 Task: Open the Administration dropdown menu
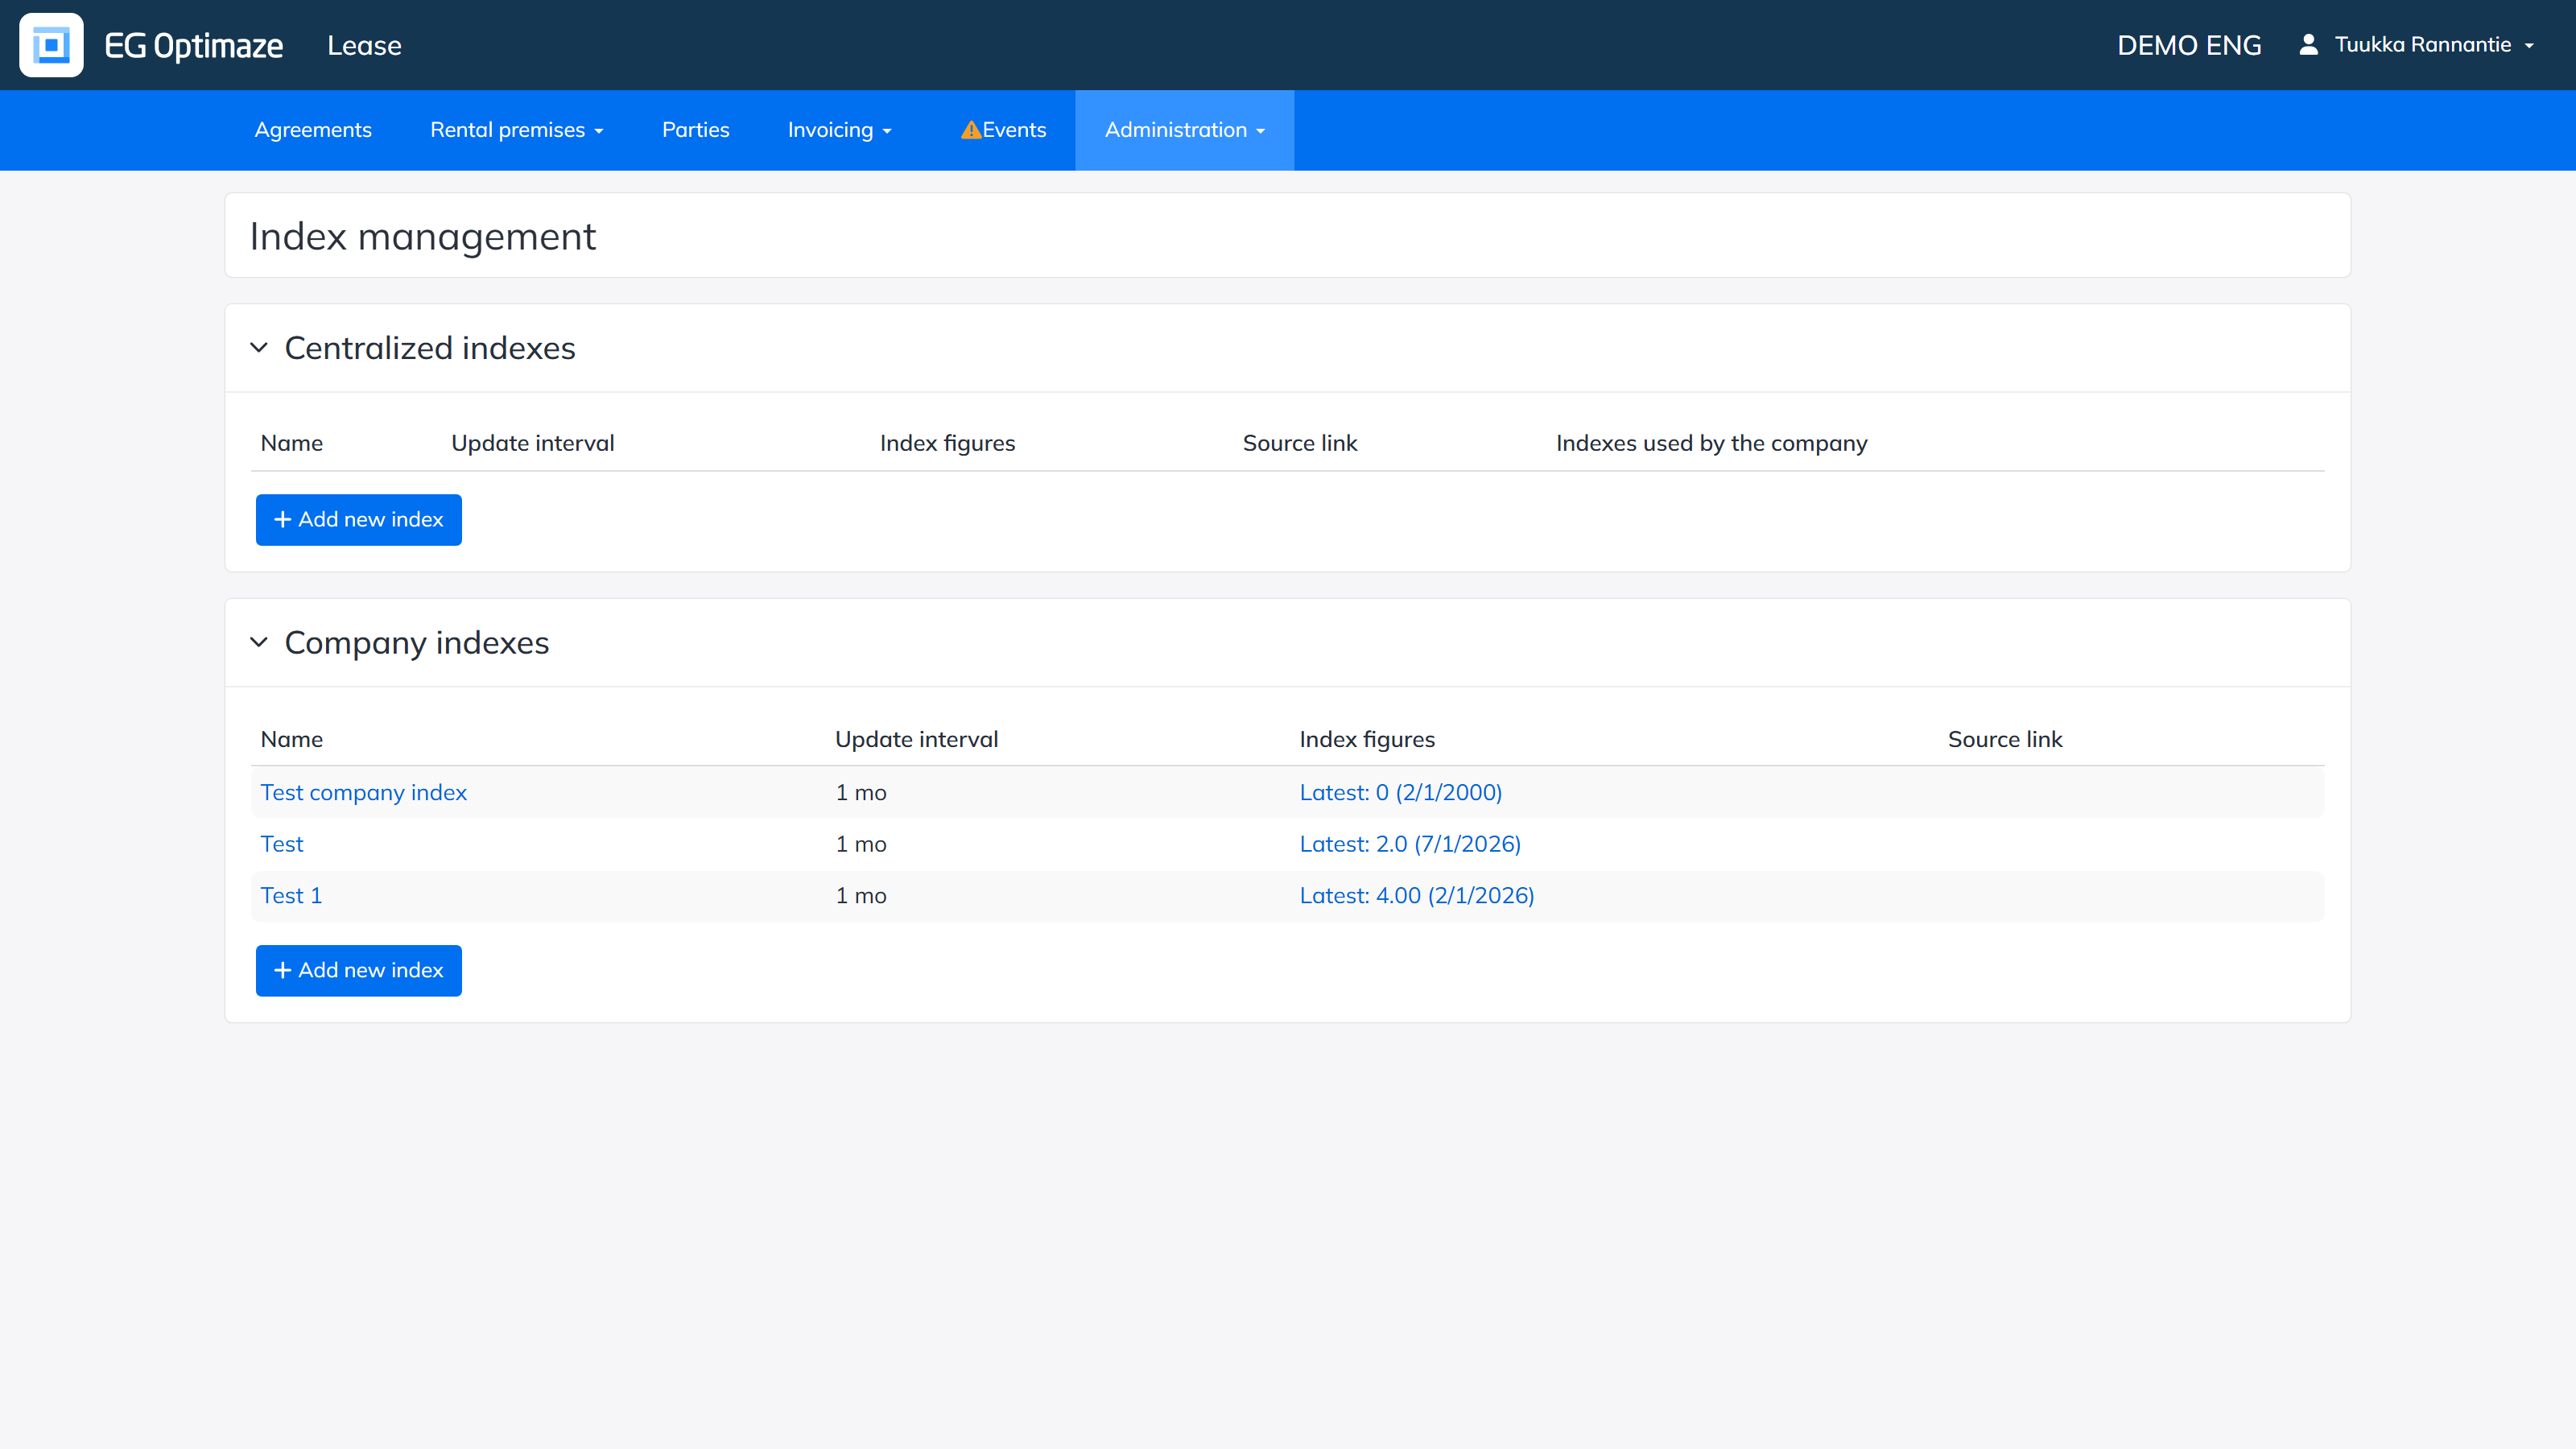(1184, 130)
